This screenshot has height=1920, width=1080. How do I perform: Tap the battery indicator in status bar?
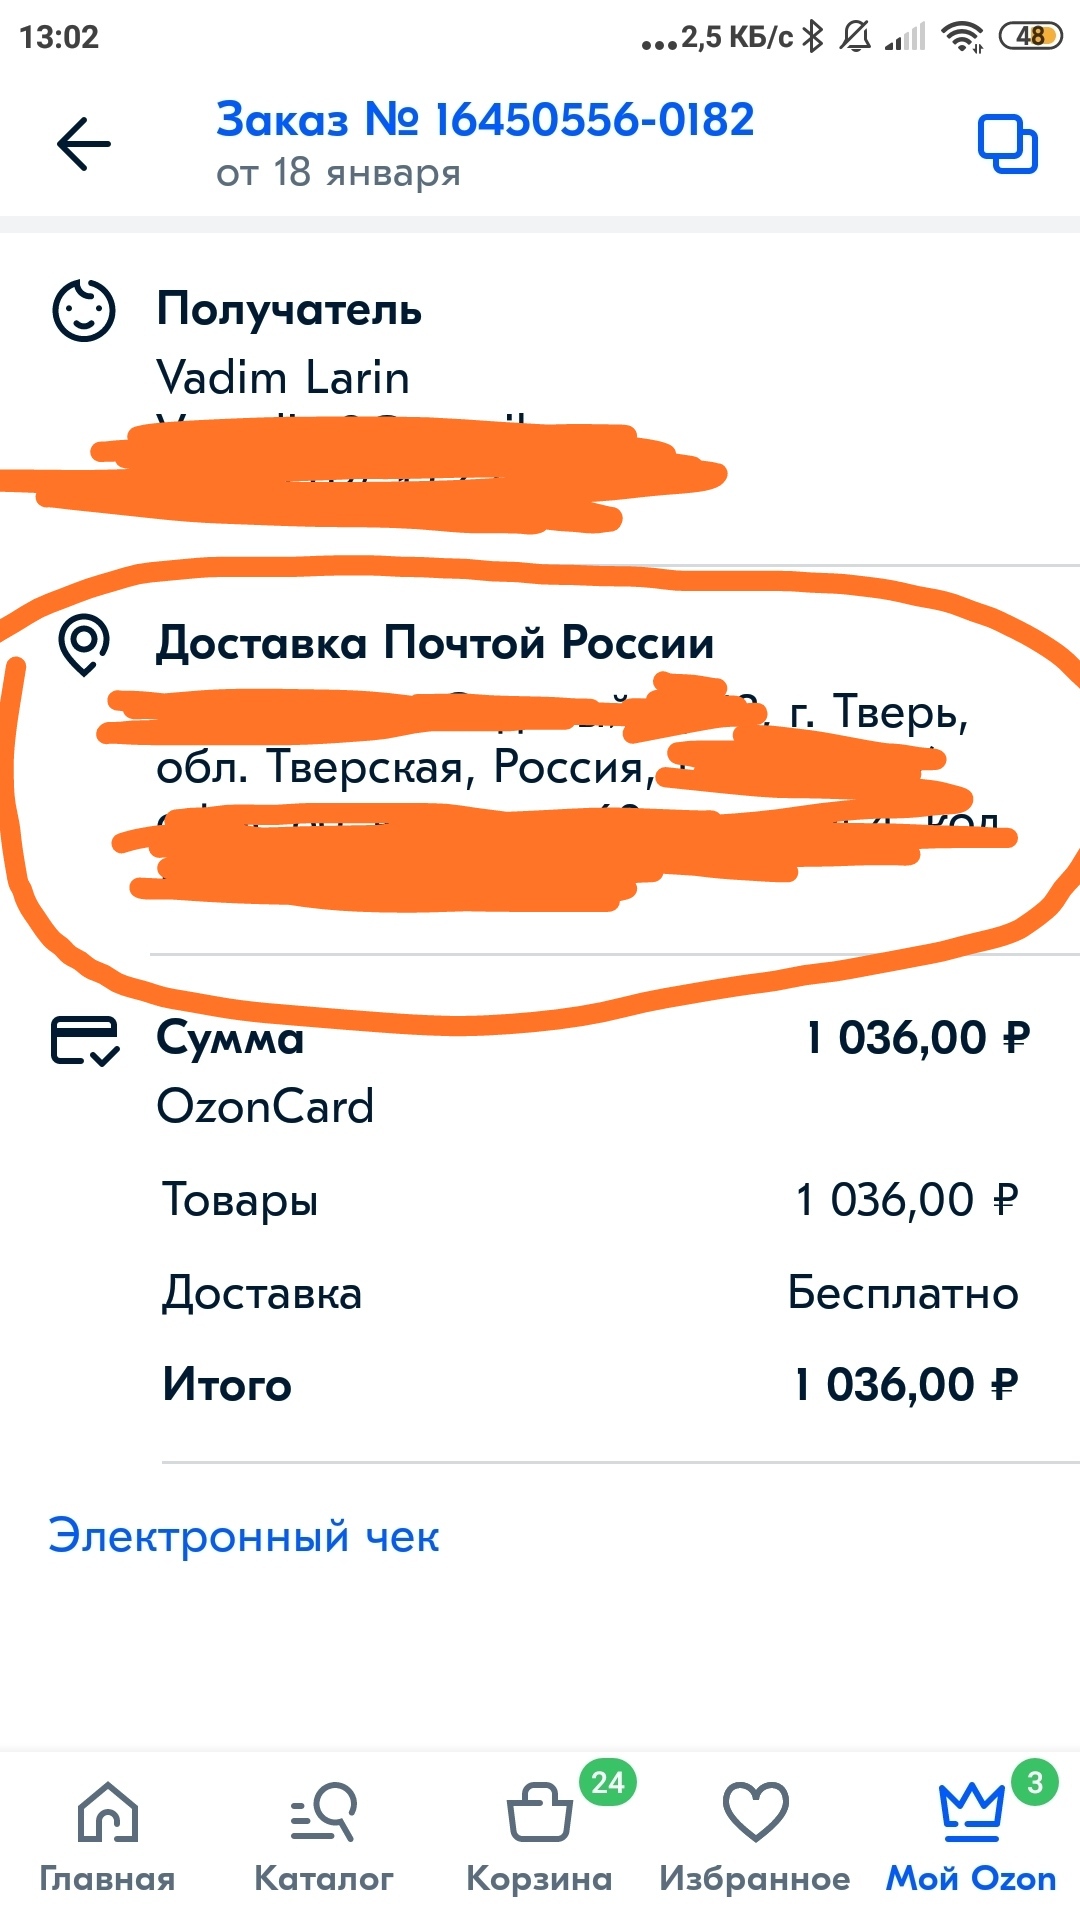pos(1031,37)
